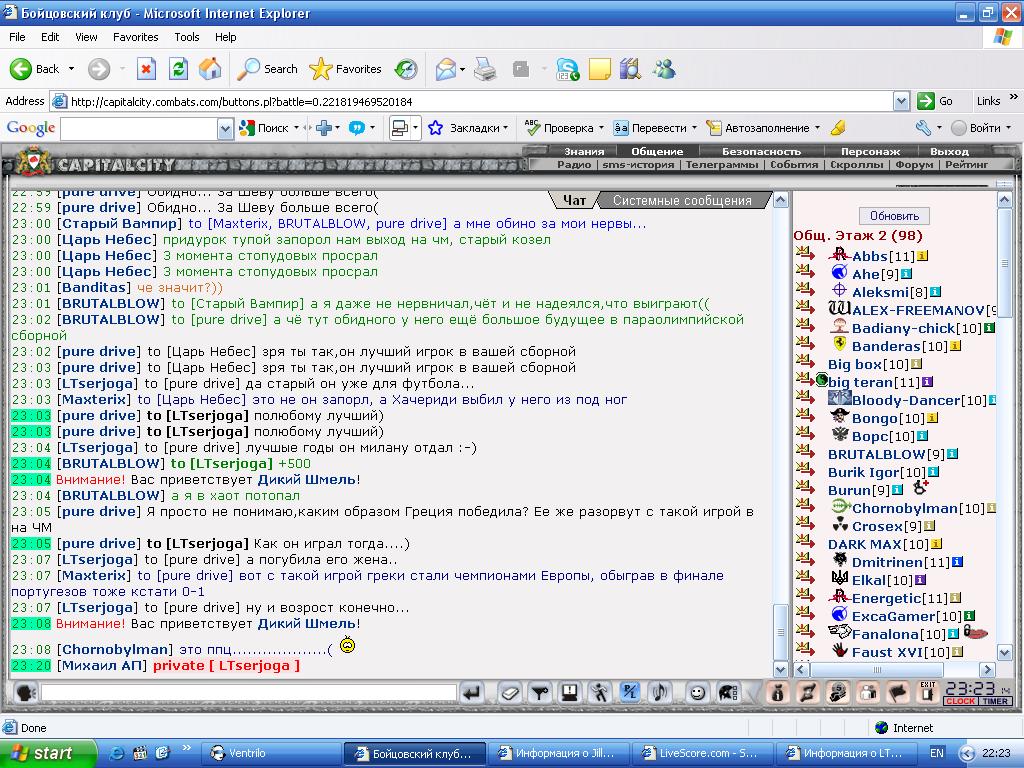Click the Skype icon in IE toolbar
This screenshot has height=768, width=1024.
pyautogui.click(x=568, y=69)
